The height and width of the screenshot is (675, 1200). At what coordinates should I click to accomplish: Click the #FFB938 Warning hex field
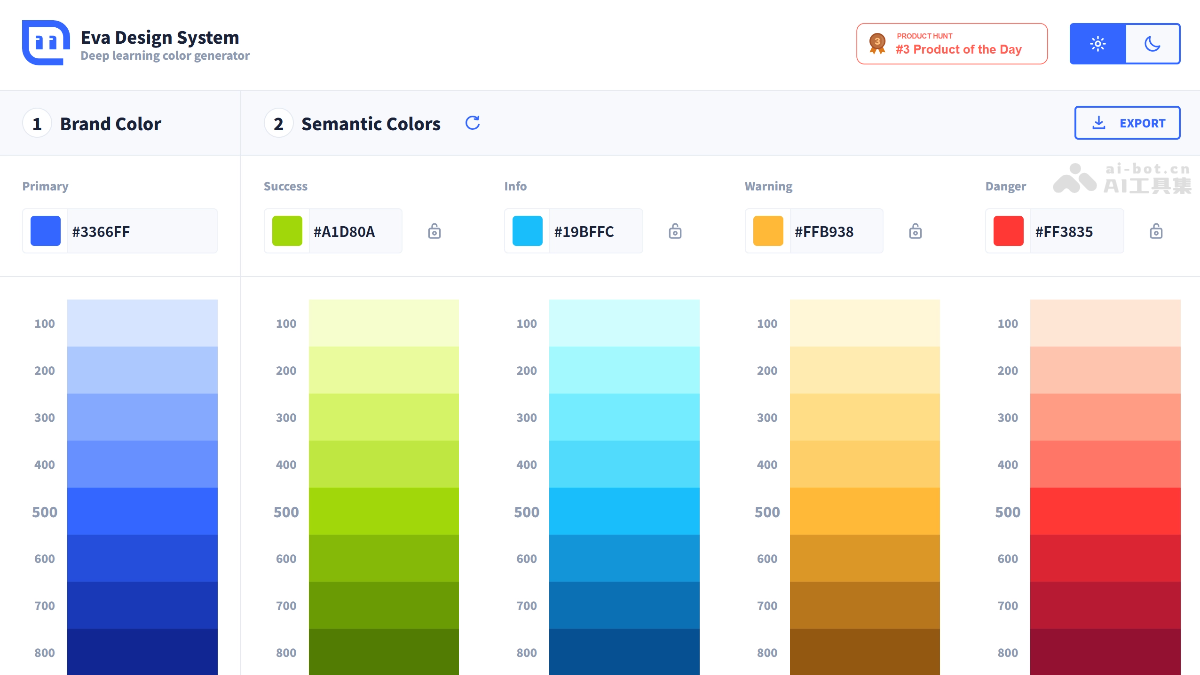click(836, 230)
